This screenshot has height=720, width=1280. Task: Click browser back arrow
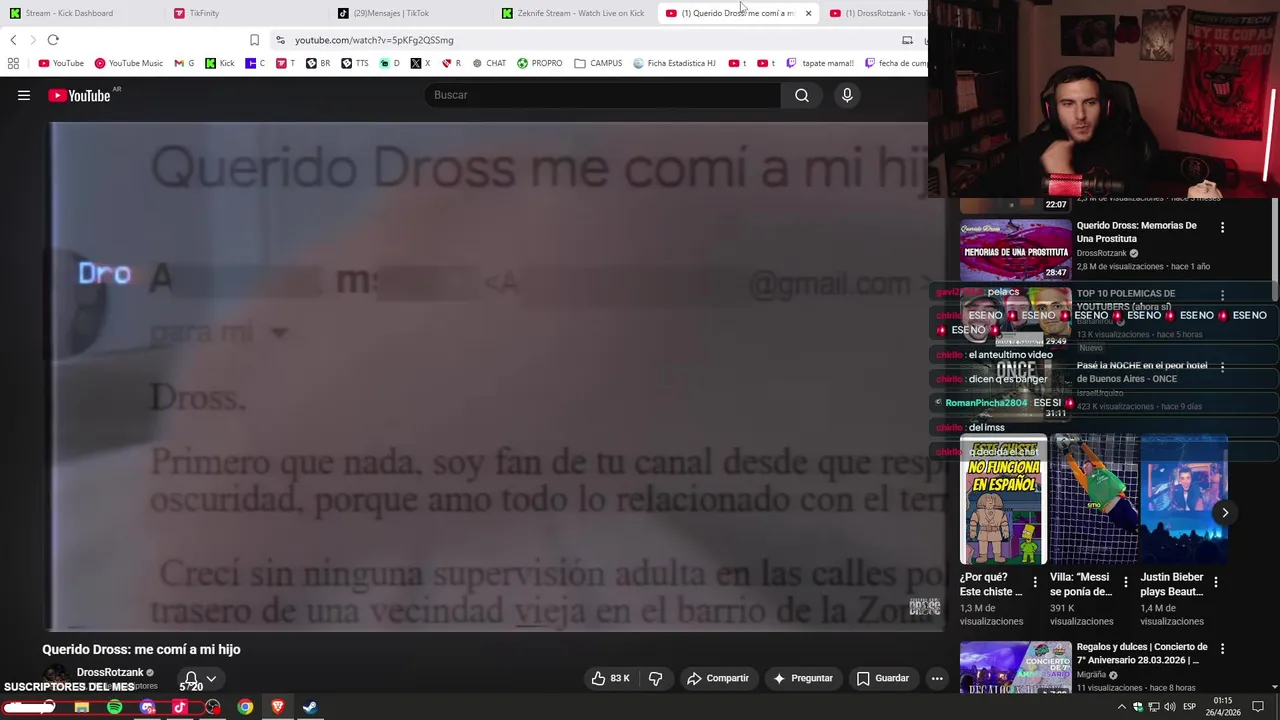click(x=13, y=40)
